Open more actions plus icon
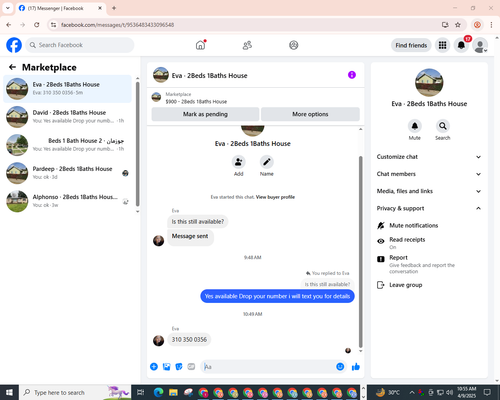This screenshot has width=500, height=400. coord(154,367)
